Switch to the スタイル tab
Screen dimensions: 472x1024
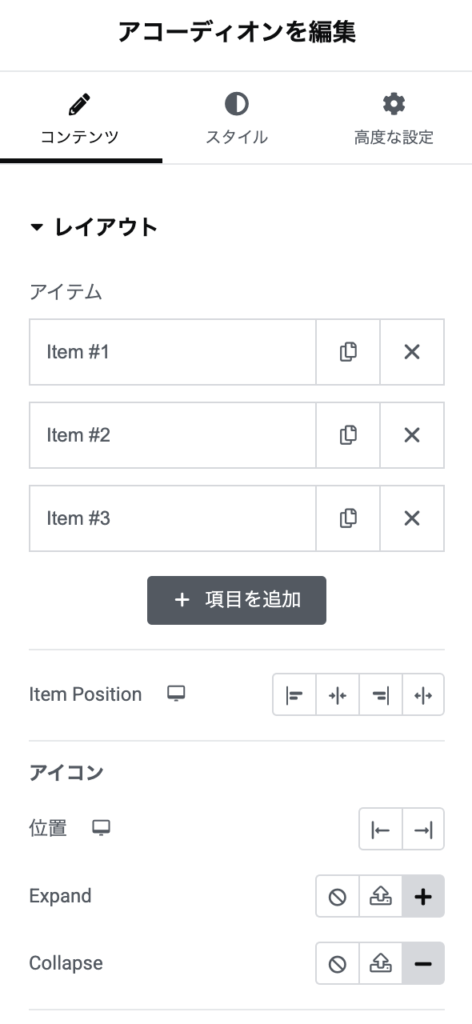point(236,120)
